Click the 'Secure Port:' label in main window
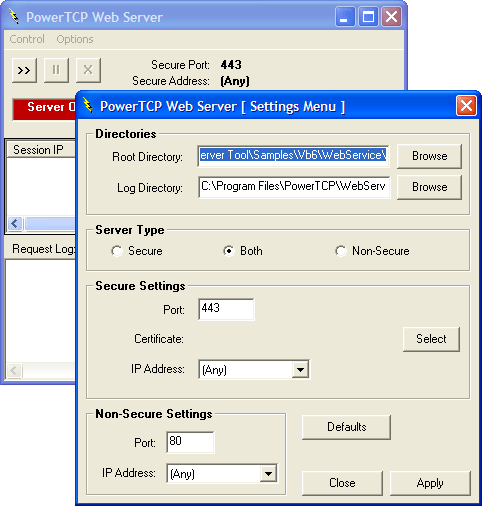This screenshot has width=482, height=506. click(180, 65)
